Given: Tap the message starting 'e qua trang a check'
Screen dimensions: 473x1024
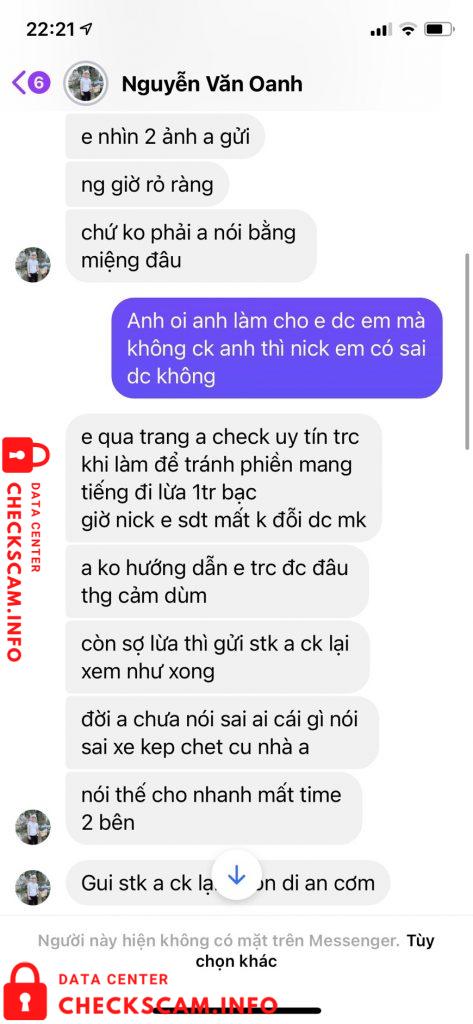Looking at the screenshot, I should click(223, 478).
